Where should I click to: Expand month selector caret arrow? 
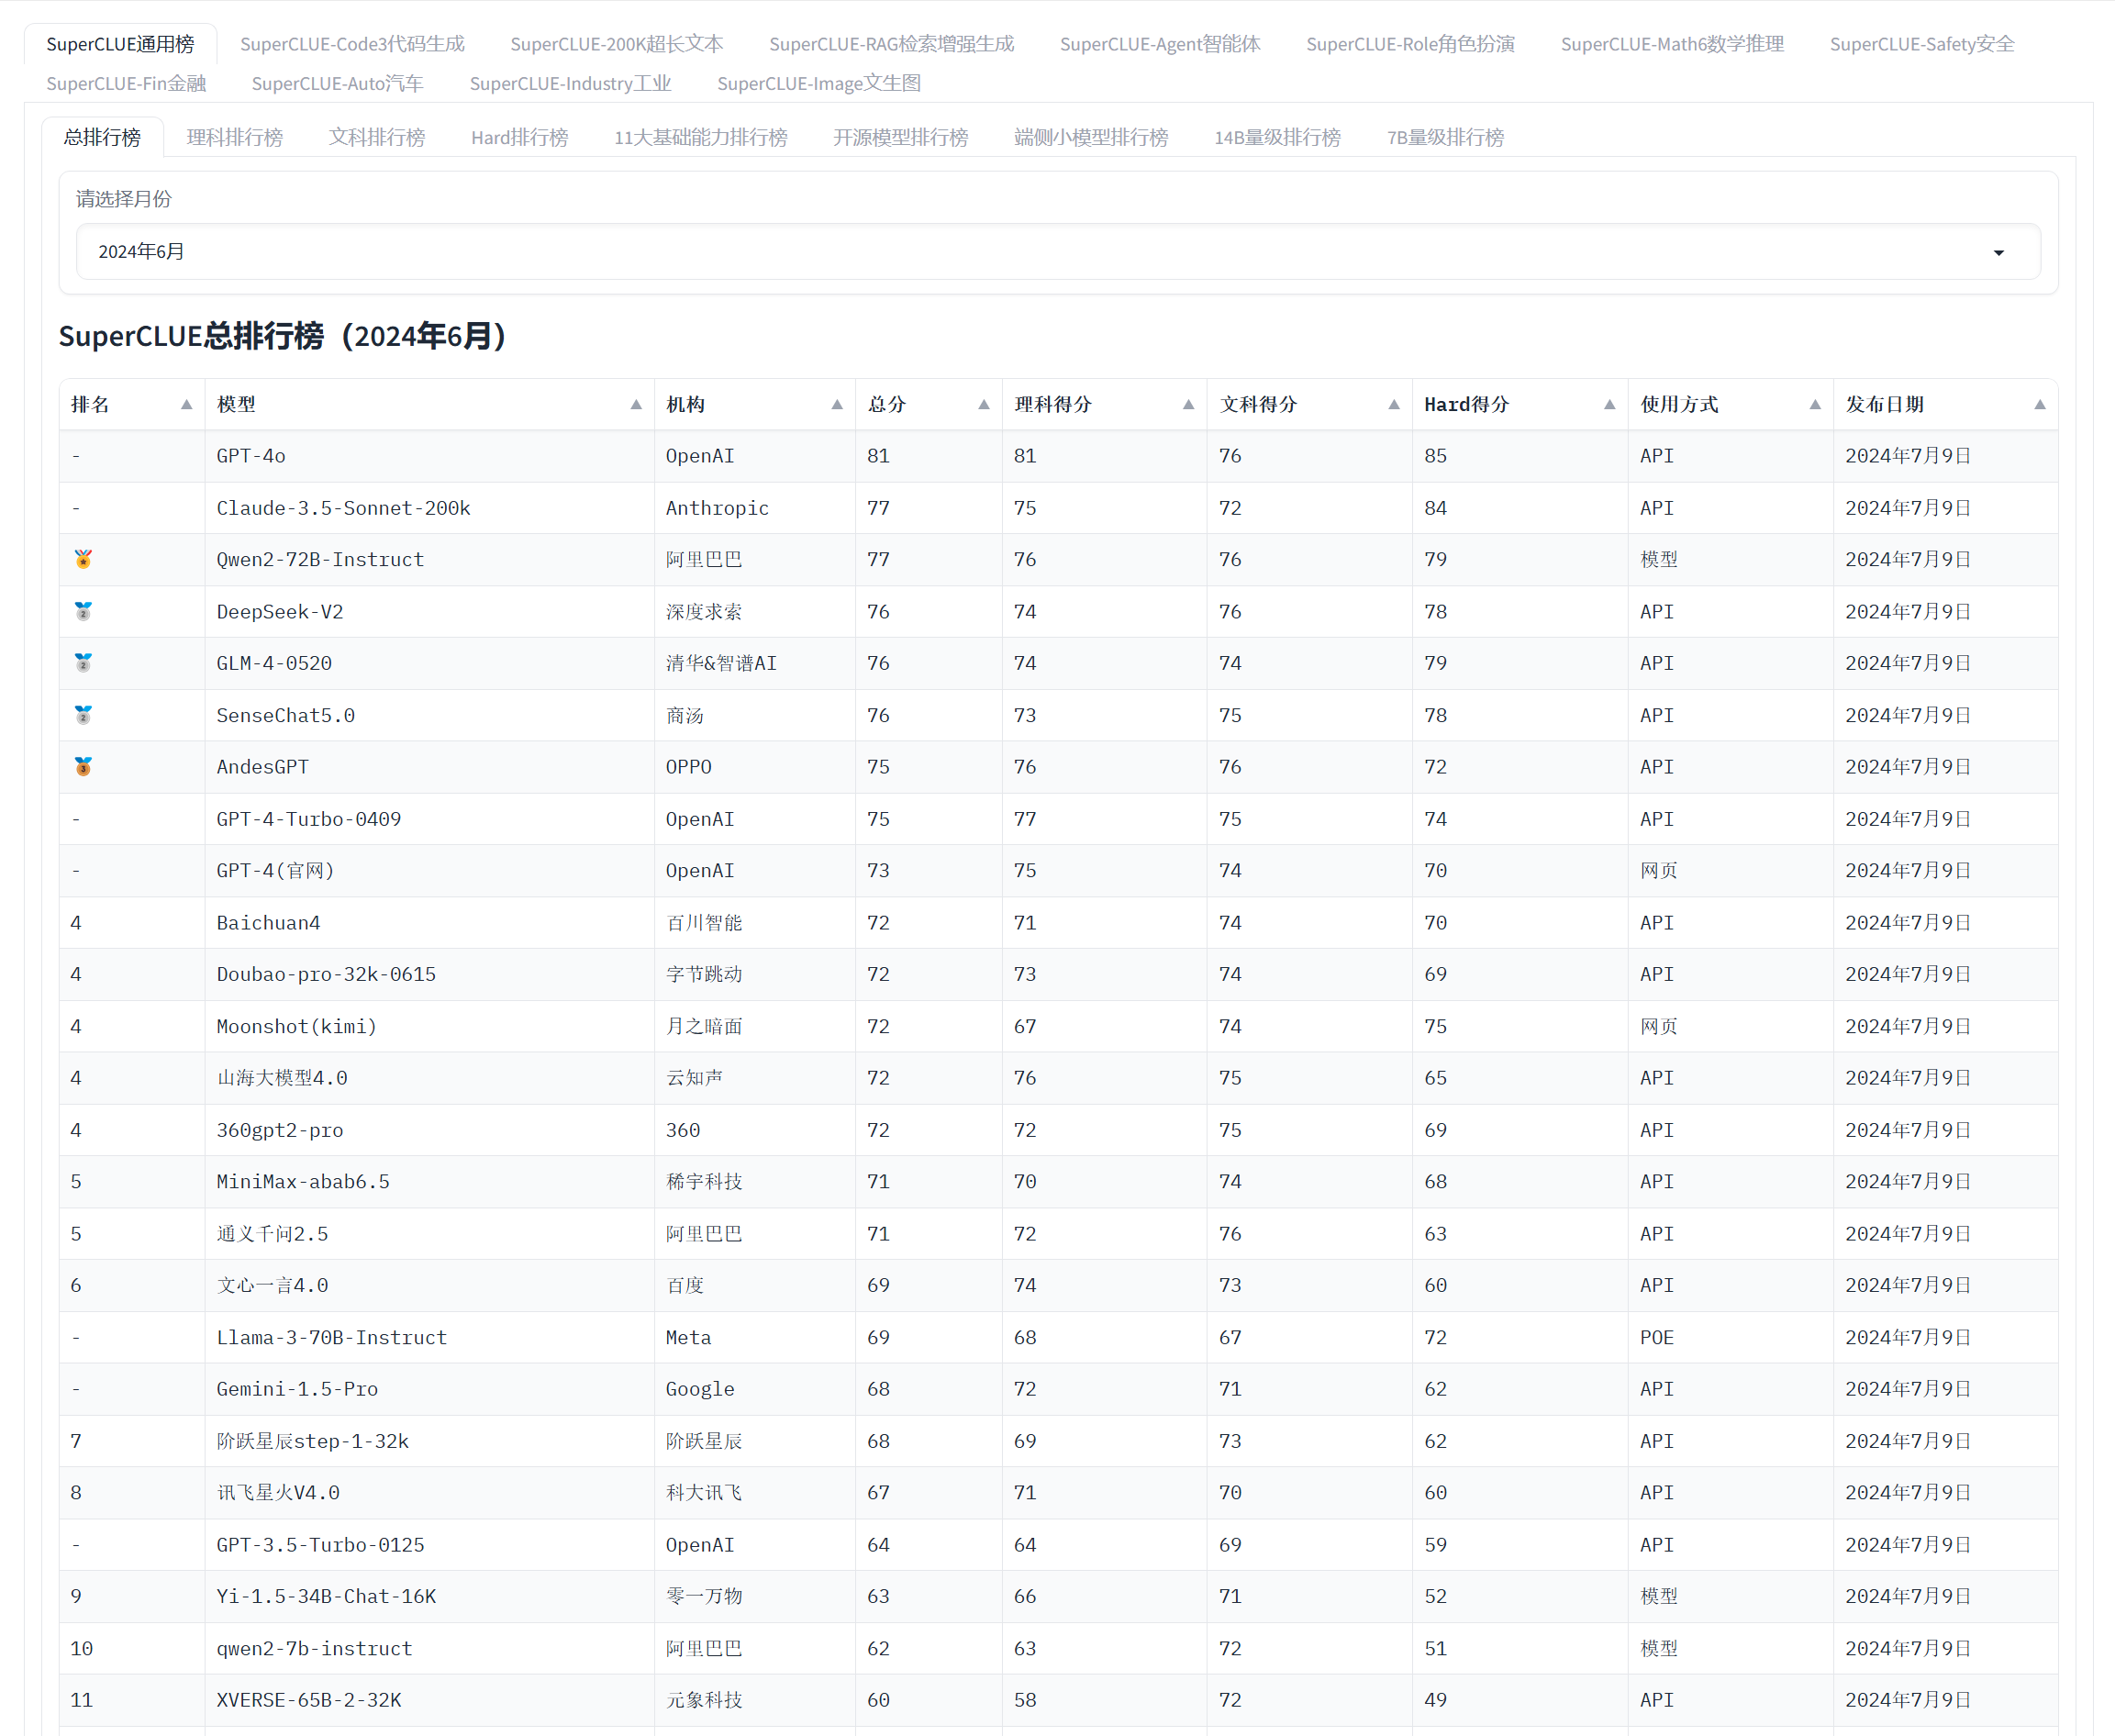[1998, 252]
